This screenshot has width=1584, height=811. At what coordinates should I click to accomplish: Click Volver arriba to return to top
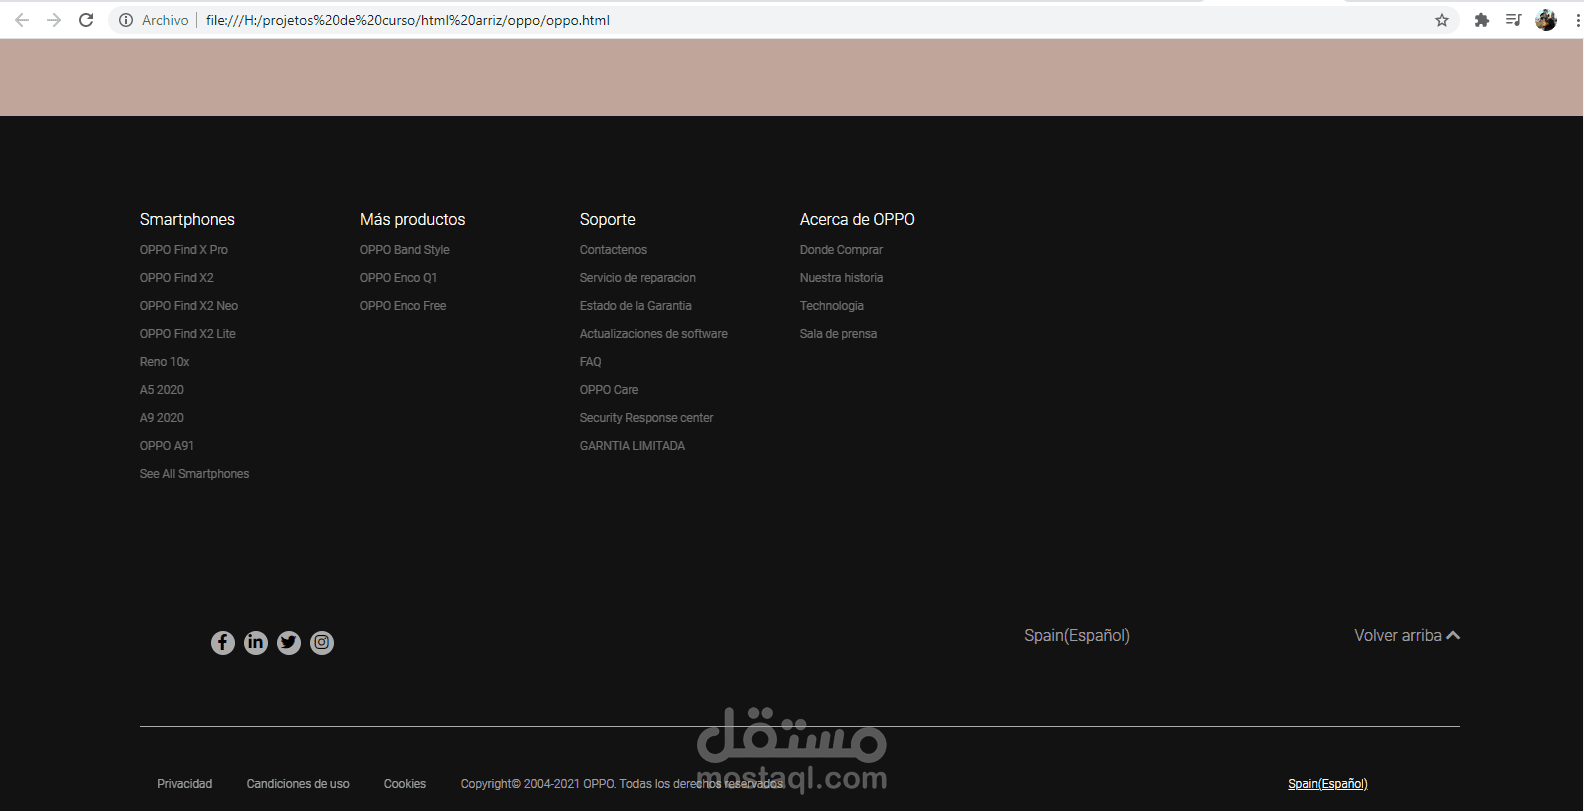click(x=1398, y=636)
